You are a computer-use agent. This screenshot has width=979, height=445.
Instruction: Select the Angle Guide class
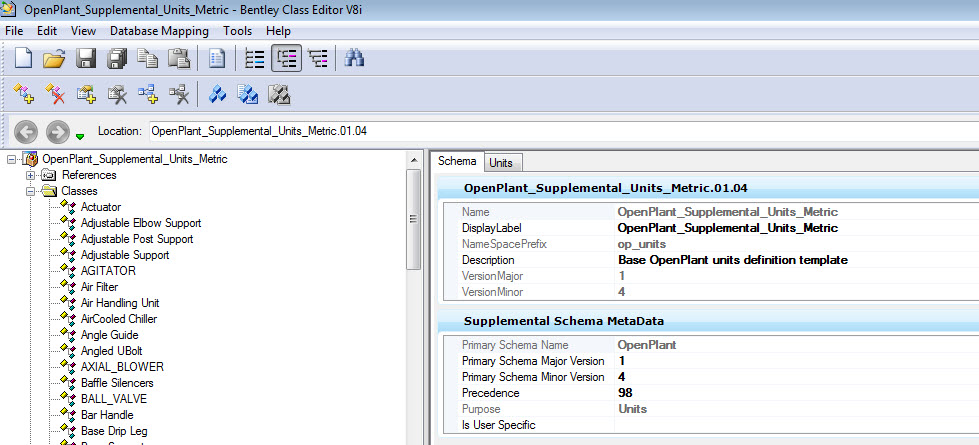click(x=109, y=335)
